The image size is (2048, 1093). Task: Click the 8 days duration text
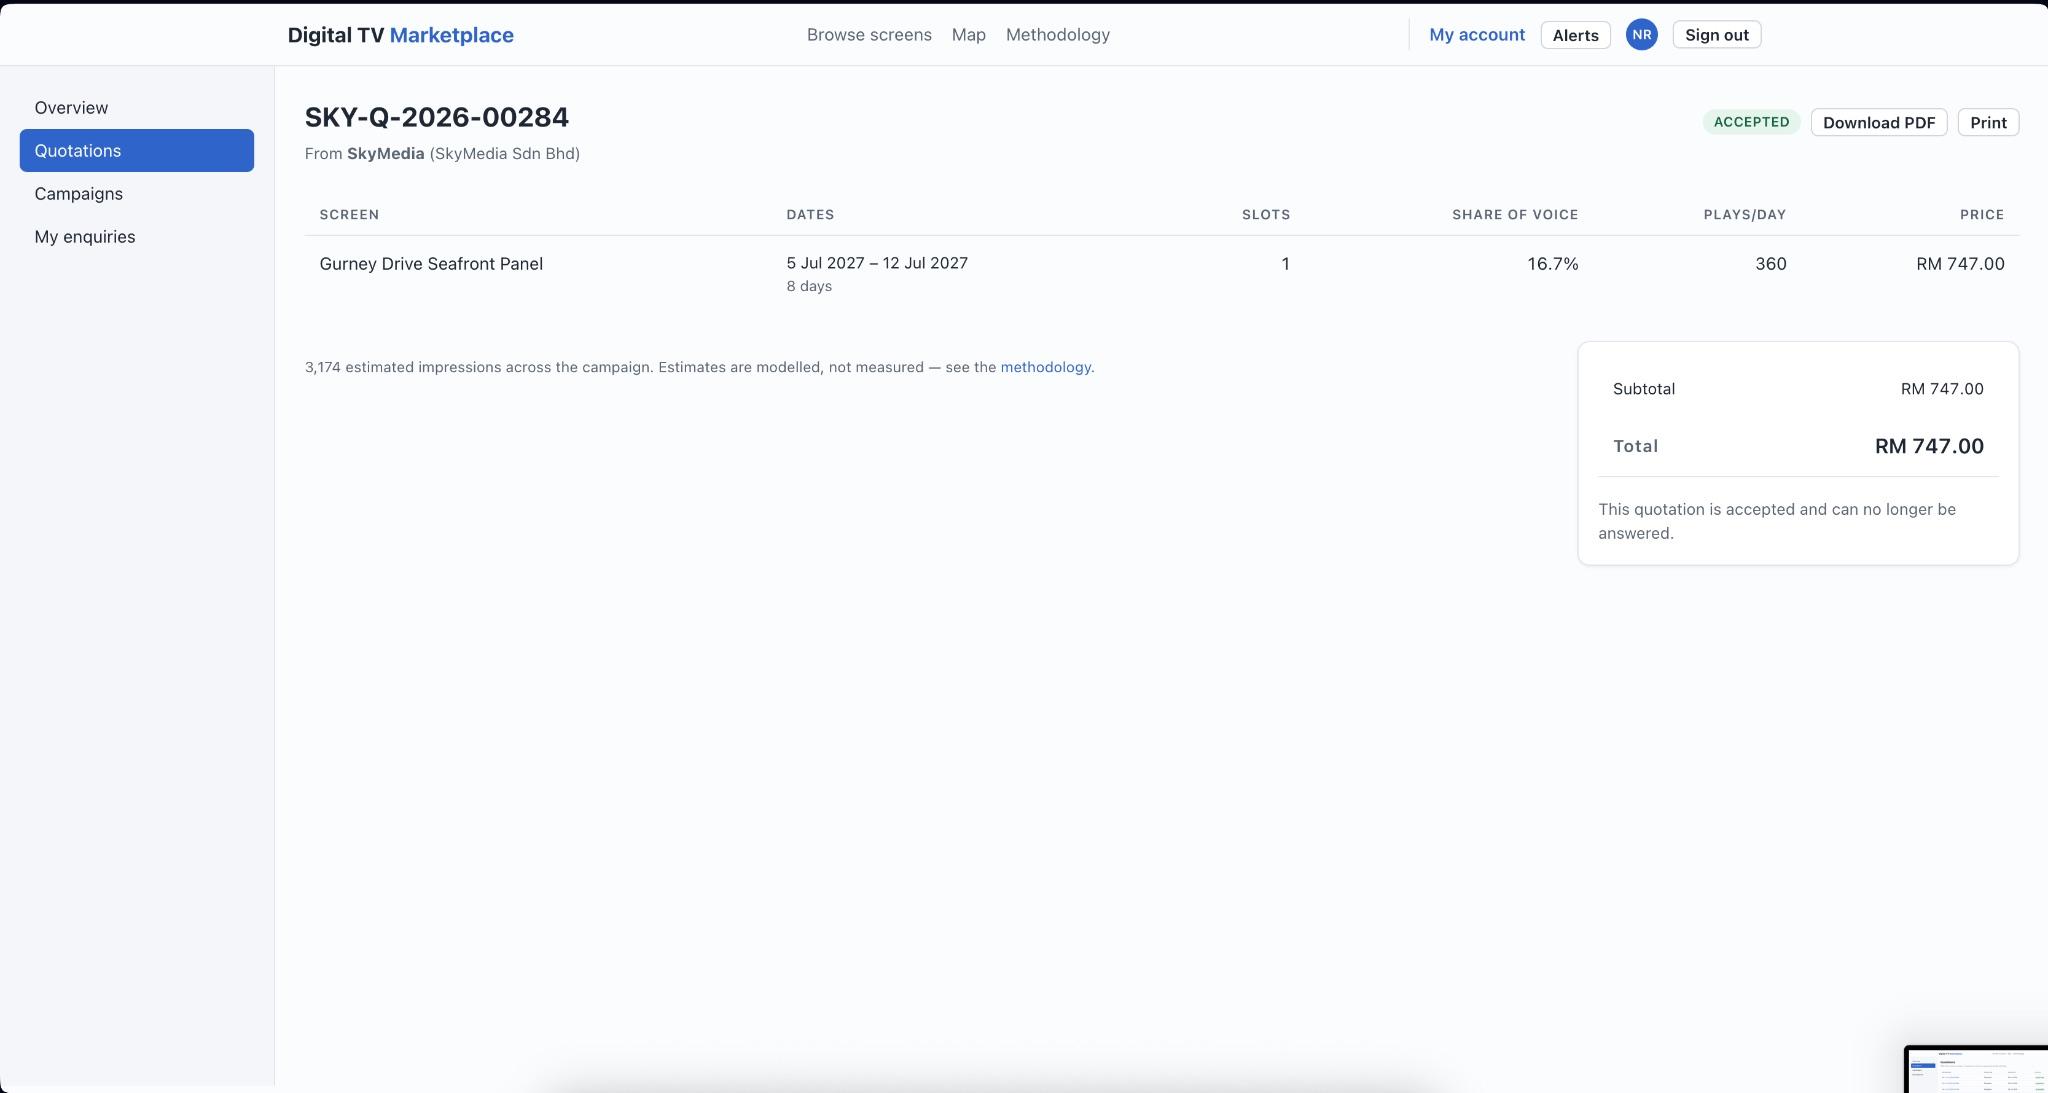[x=809, y=286]
